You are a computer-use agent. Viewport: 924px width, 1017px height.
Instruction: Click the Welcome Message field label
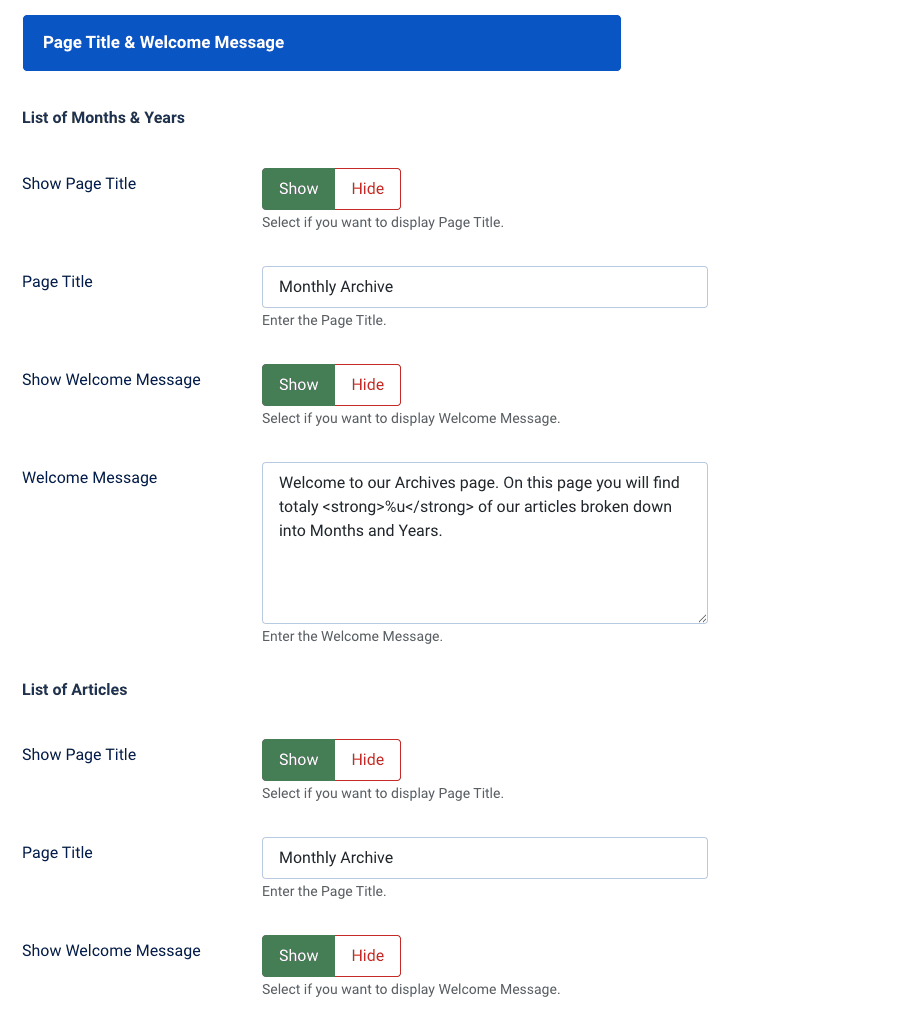pyautogui.click(x=89, y=478)
